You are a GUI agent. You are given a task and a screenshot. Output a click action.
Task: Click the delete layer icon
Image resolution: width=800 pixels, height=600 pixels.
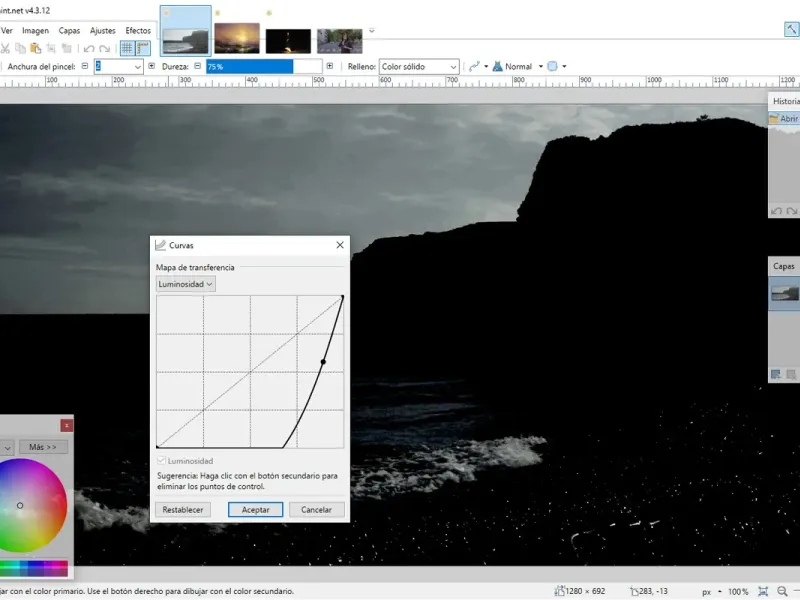[x=791, y=374]
